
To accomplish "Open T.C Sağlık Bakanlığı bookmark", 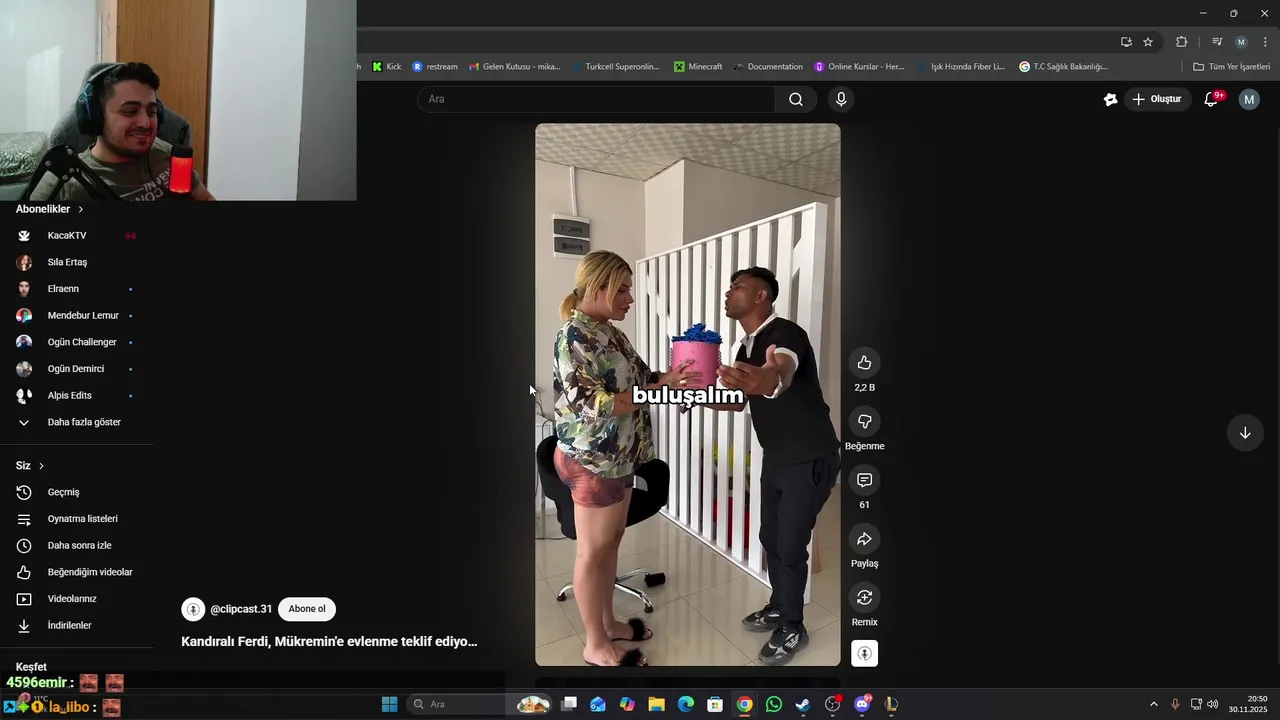I will [x=1064, y=67].
